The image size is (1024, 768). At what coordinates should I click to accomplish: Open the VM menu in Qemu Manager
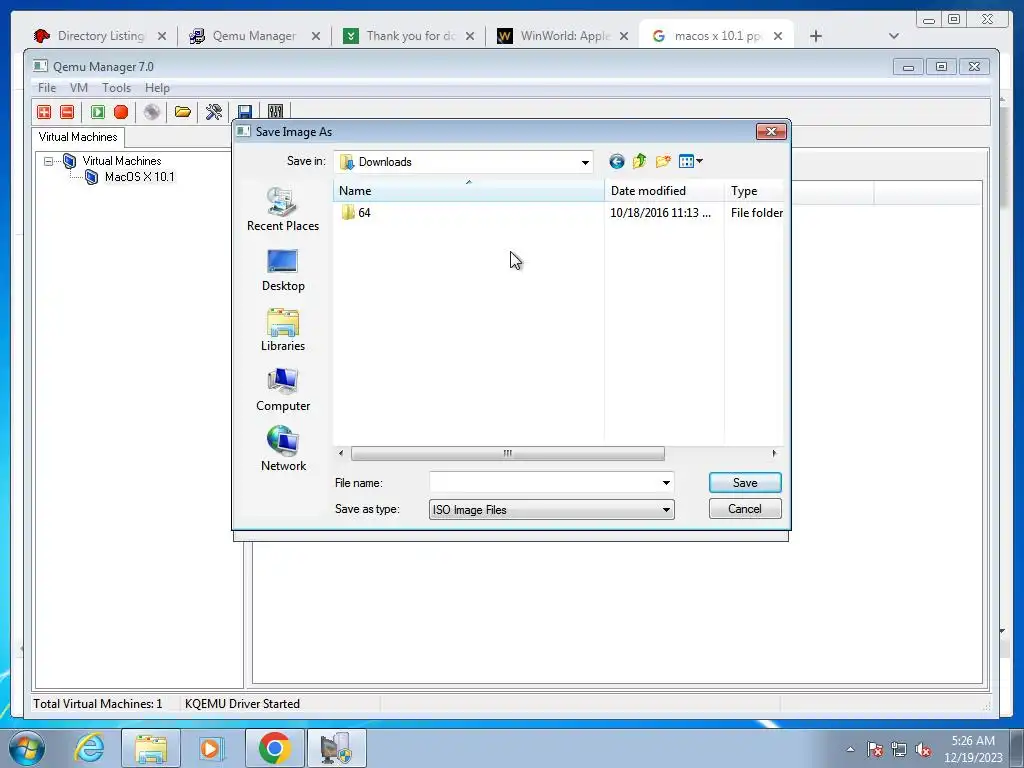[78, 88]
